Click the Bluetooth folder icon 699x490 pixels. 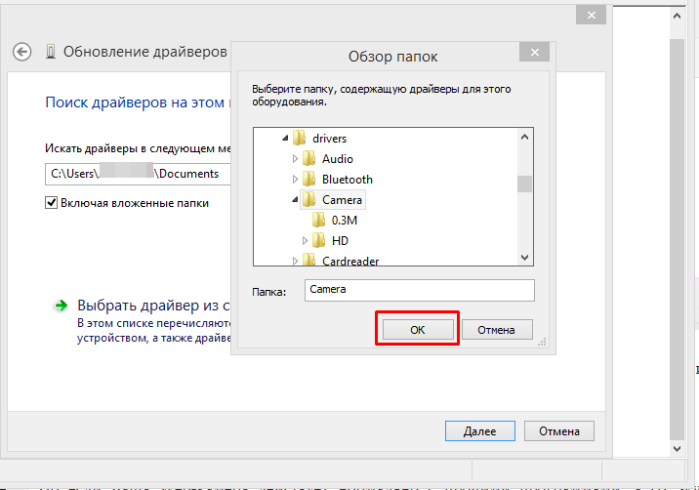[x=309, y=179]
